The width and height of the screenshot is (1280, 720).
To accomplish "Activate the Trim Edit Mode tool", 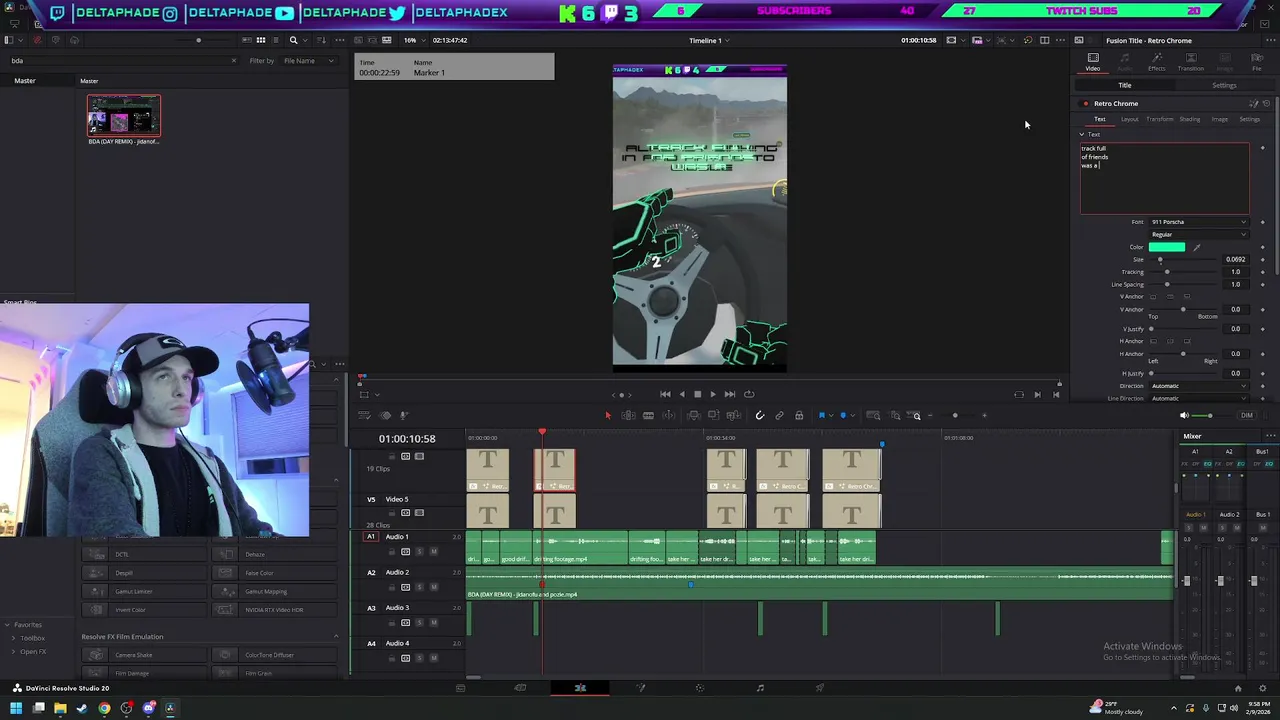I will [x=628, y=415].
